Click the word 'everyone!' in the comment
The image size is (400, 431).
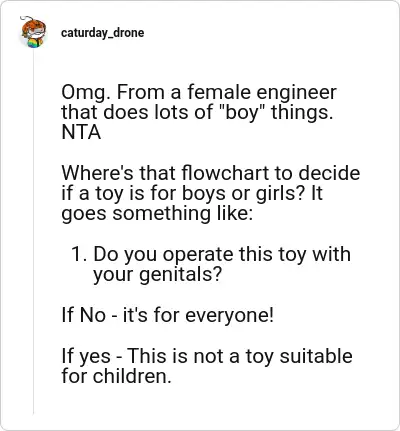point(230,316)
